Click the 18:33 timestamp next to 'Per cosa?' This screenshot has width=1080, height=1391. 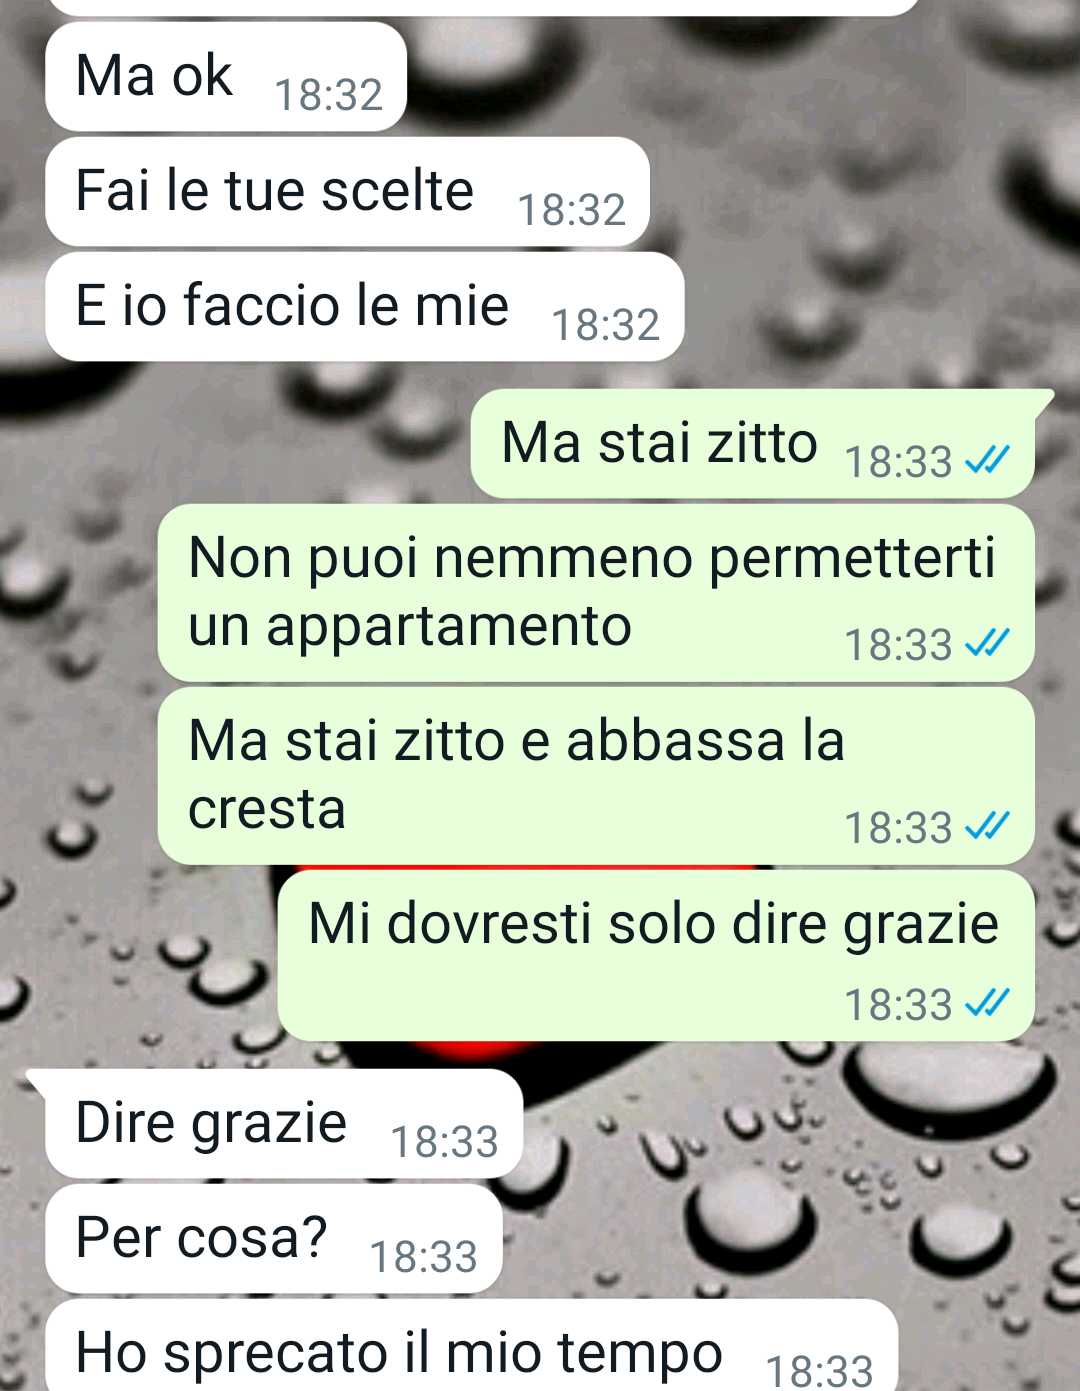pyautogui.click(x=424, y=1257)
